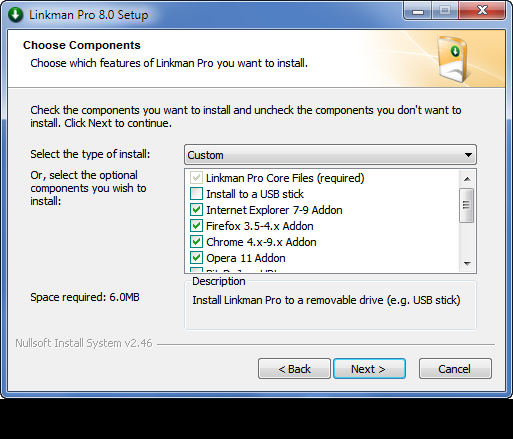Uncheck Firefox 3.5-4.x Addon
The width and height of the screenshot is (513, 439).
coord(196,226)
